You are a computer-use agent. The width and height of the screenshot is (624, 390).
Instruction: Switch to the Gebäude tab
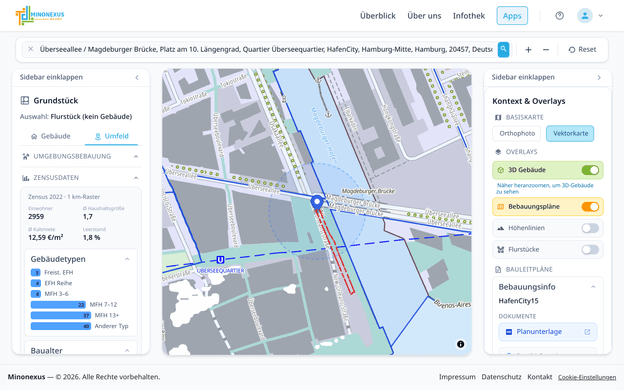point(51,136)
